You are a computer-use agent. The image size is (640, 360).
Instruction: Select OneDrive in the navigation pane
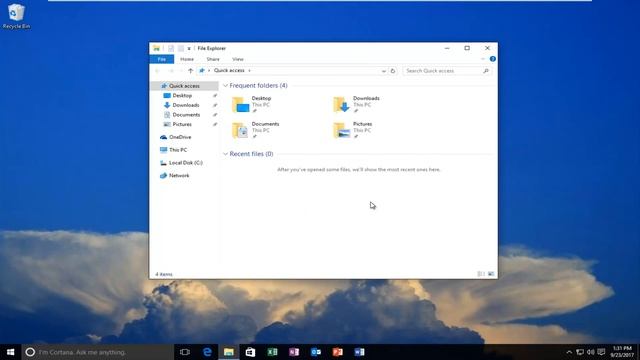180,137
